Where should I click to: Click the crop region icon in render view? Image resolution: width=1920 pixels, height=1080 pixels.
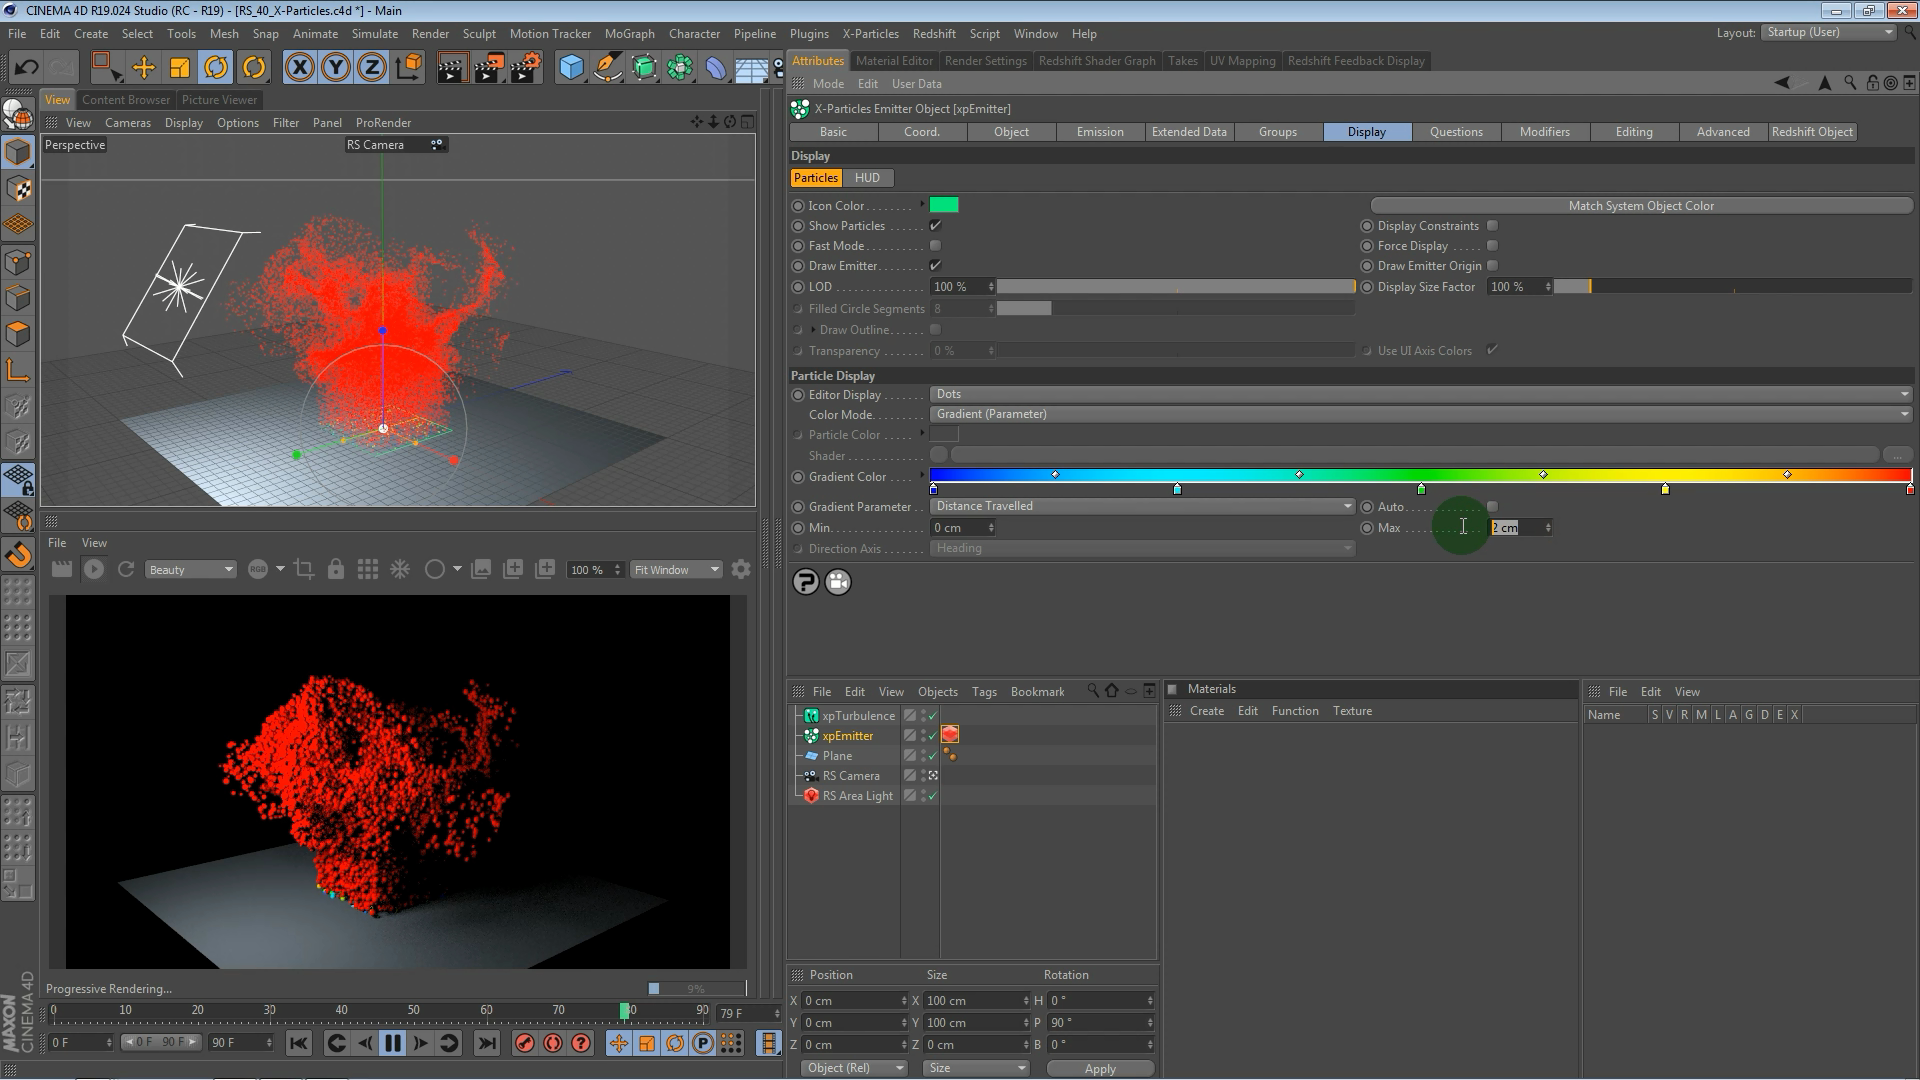(x=304, y=569)
